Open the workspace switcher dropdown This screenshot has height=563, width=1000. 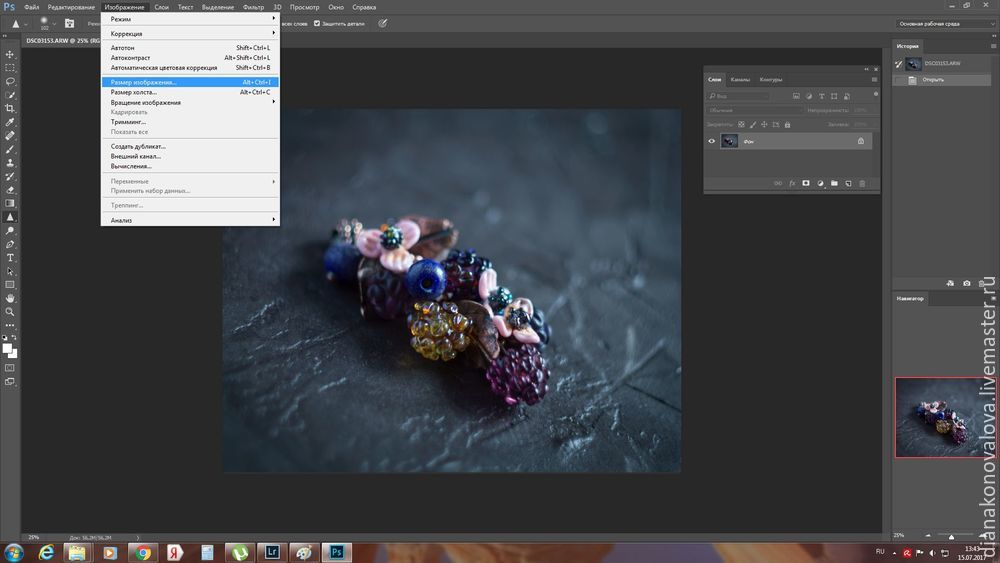(945, 24)
